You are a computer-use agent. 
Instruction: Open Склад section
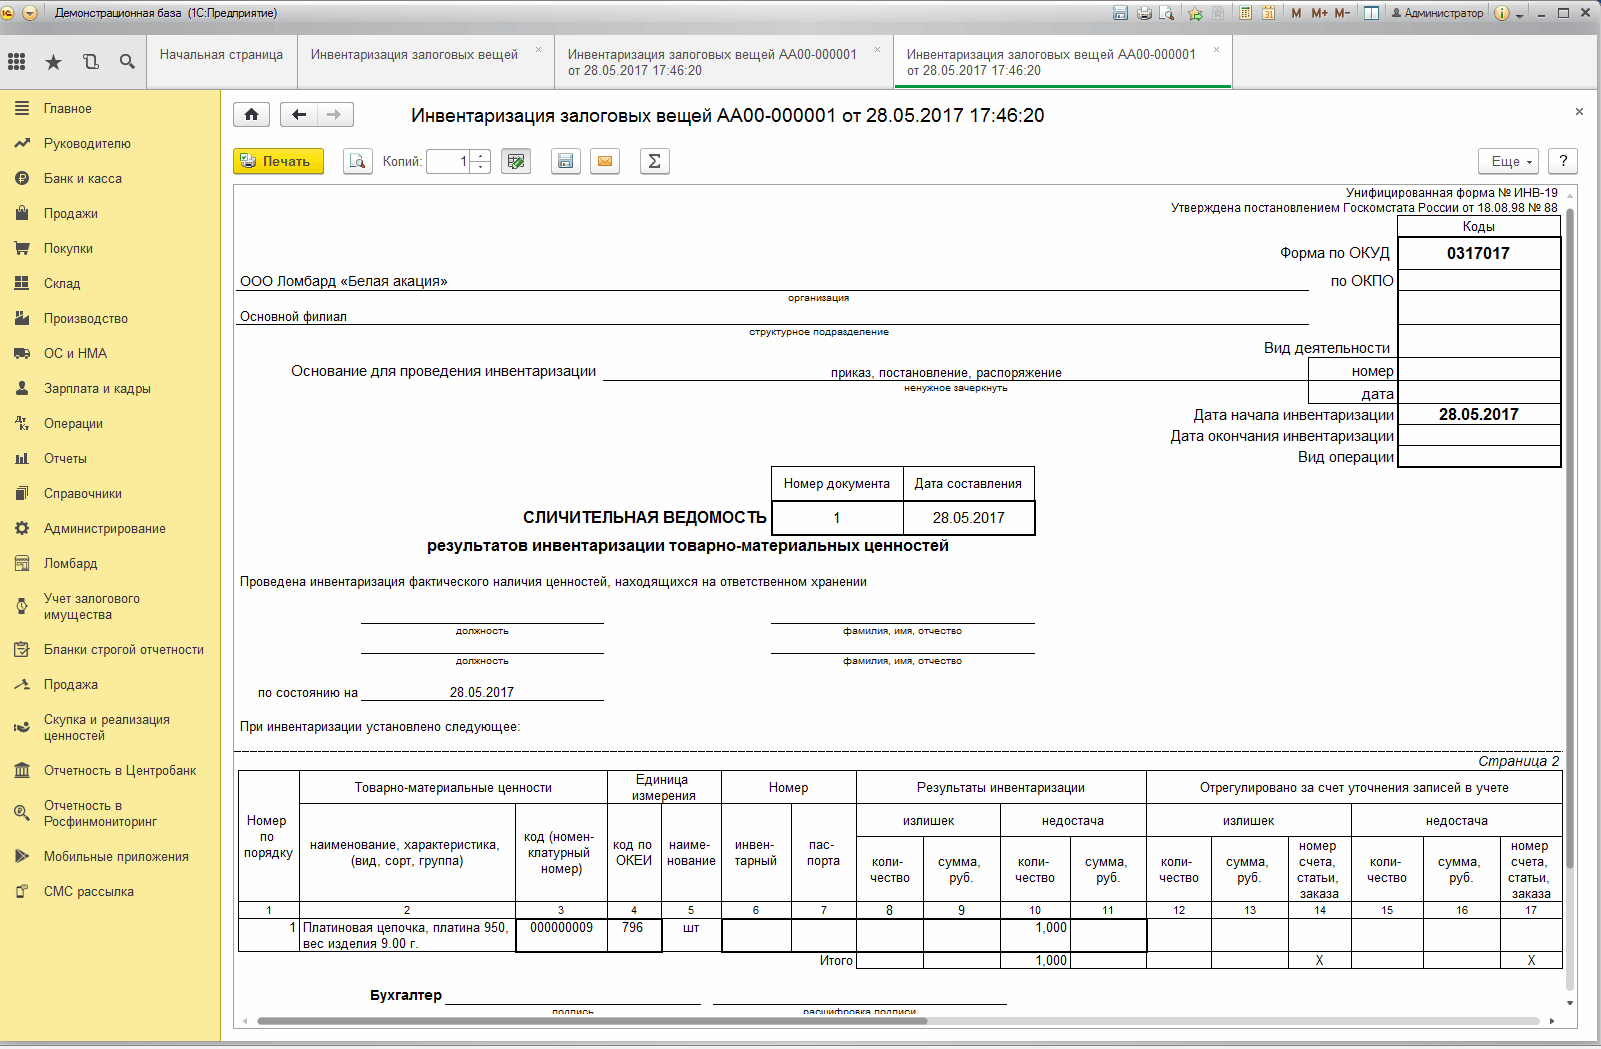coord(110,283)
